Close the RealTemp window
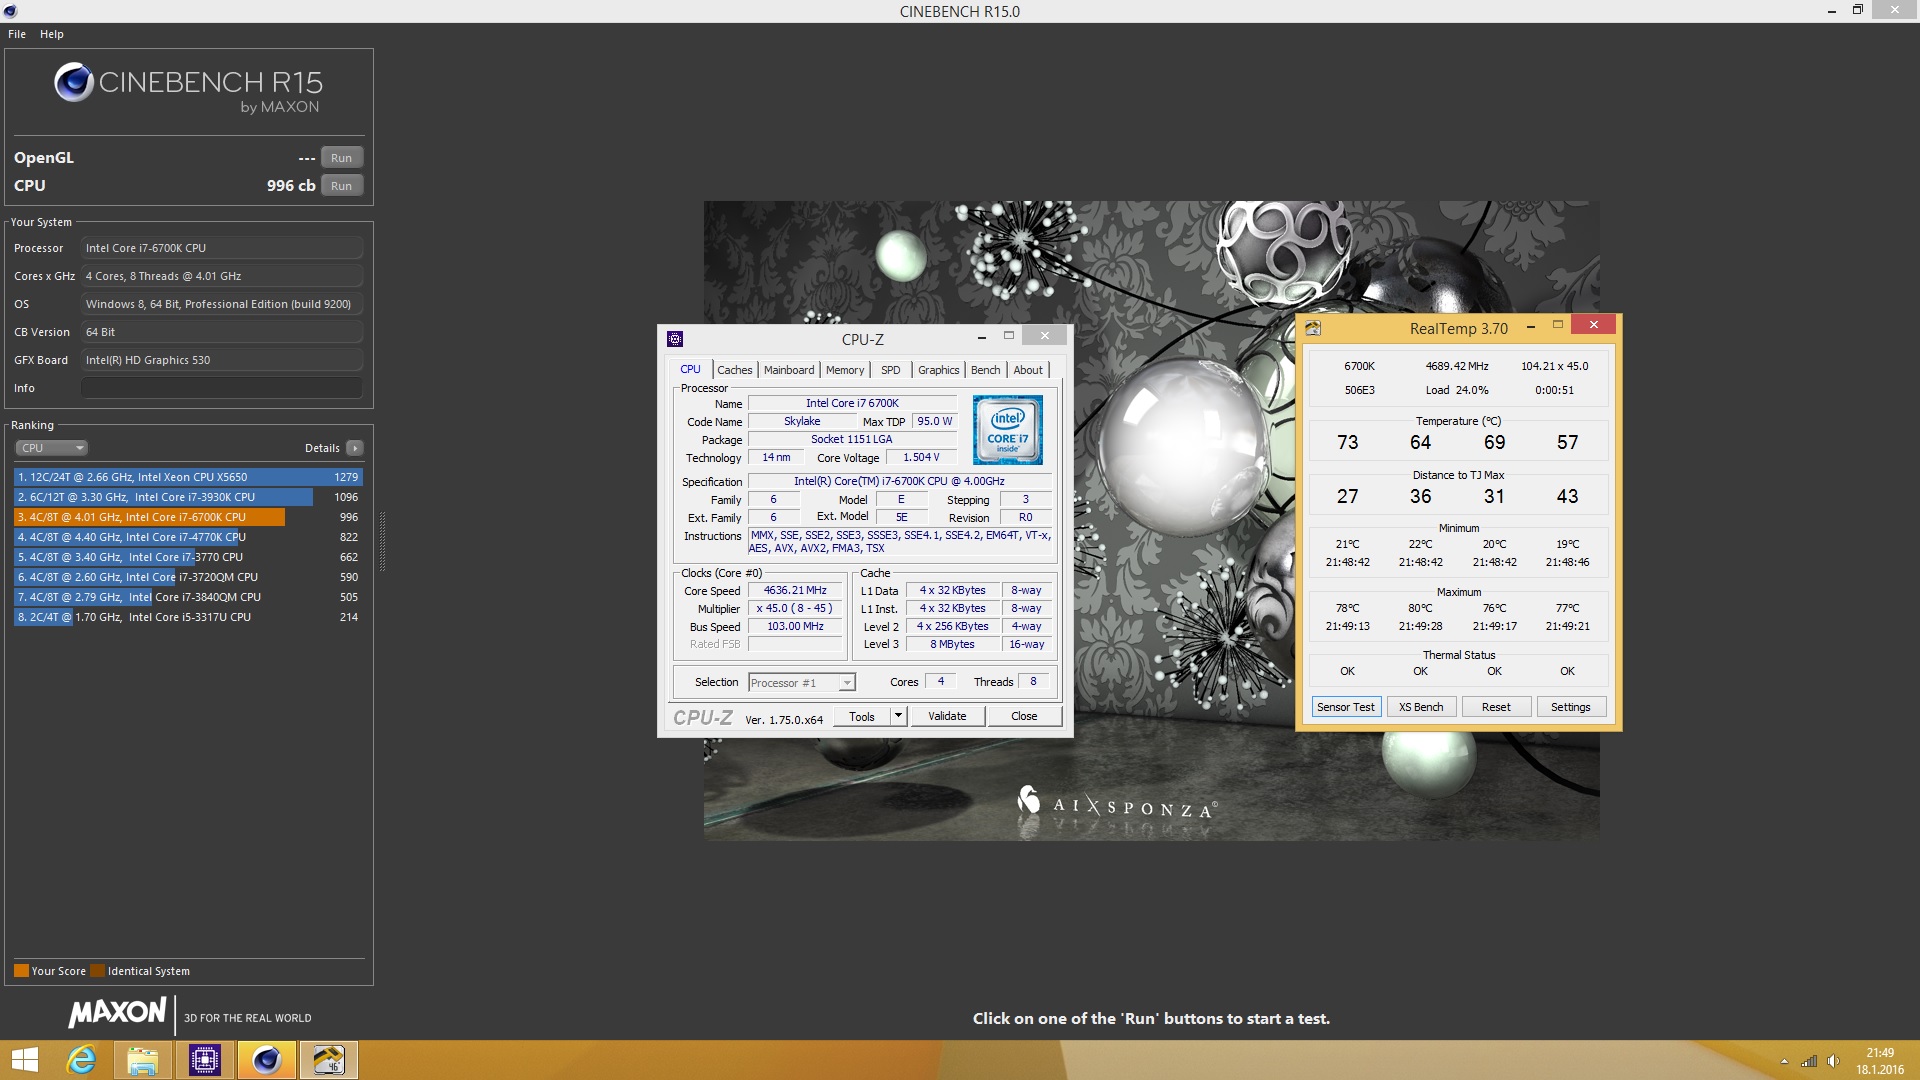This screenshot has height=1080, width=1920. (1593, 325)
